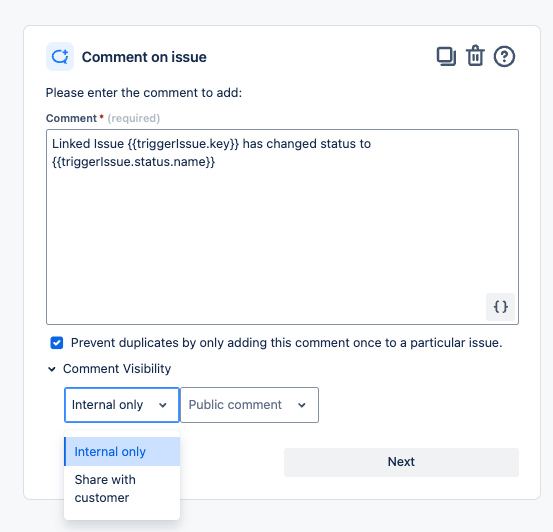
Task: Click the Comment on issue title
Action: [x=144, y=57]
